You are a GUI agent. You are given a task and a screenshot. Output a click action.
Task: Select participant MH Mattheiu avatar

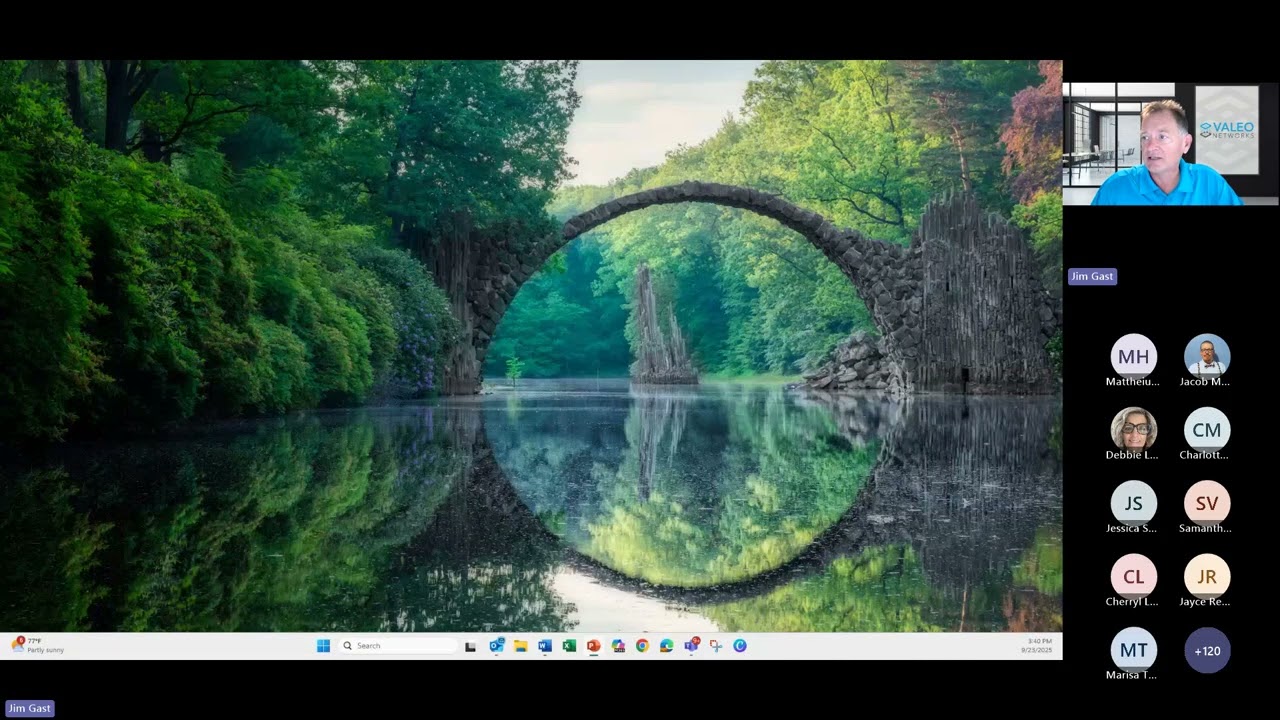1133,357
